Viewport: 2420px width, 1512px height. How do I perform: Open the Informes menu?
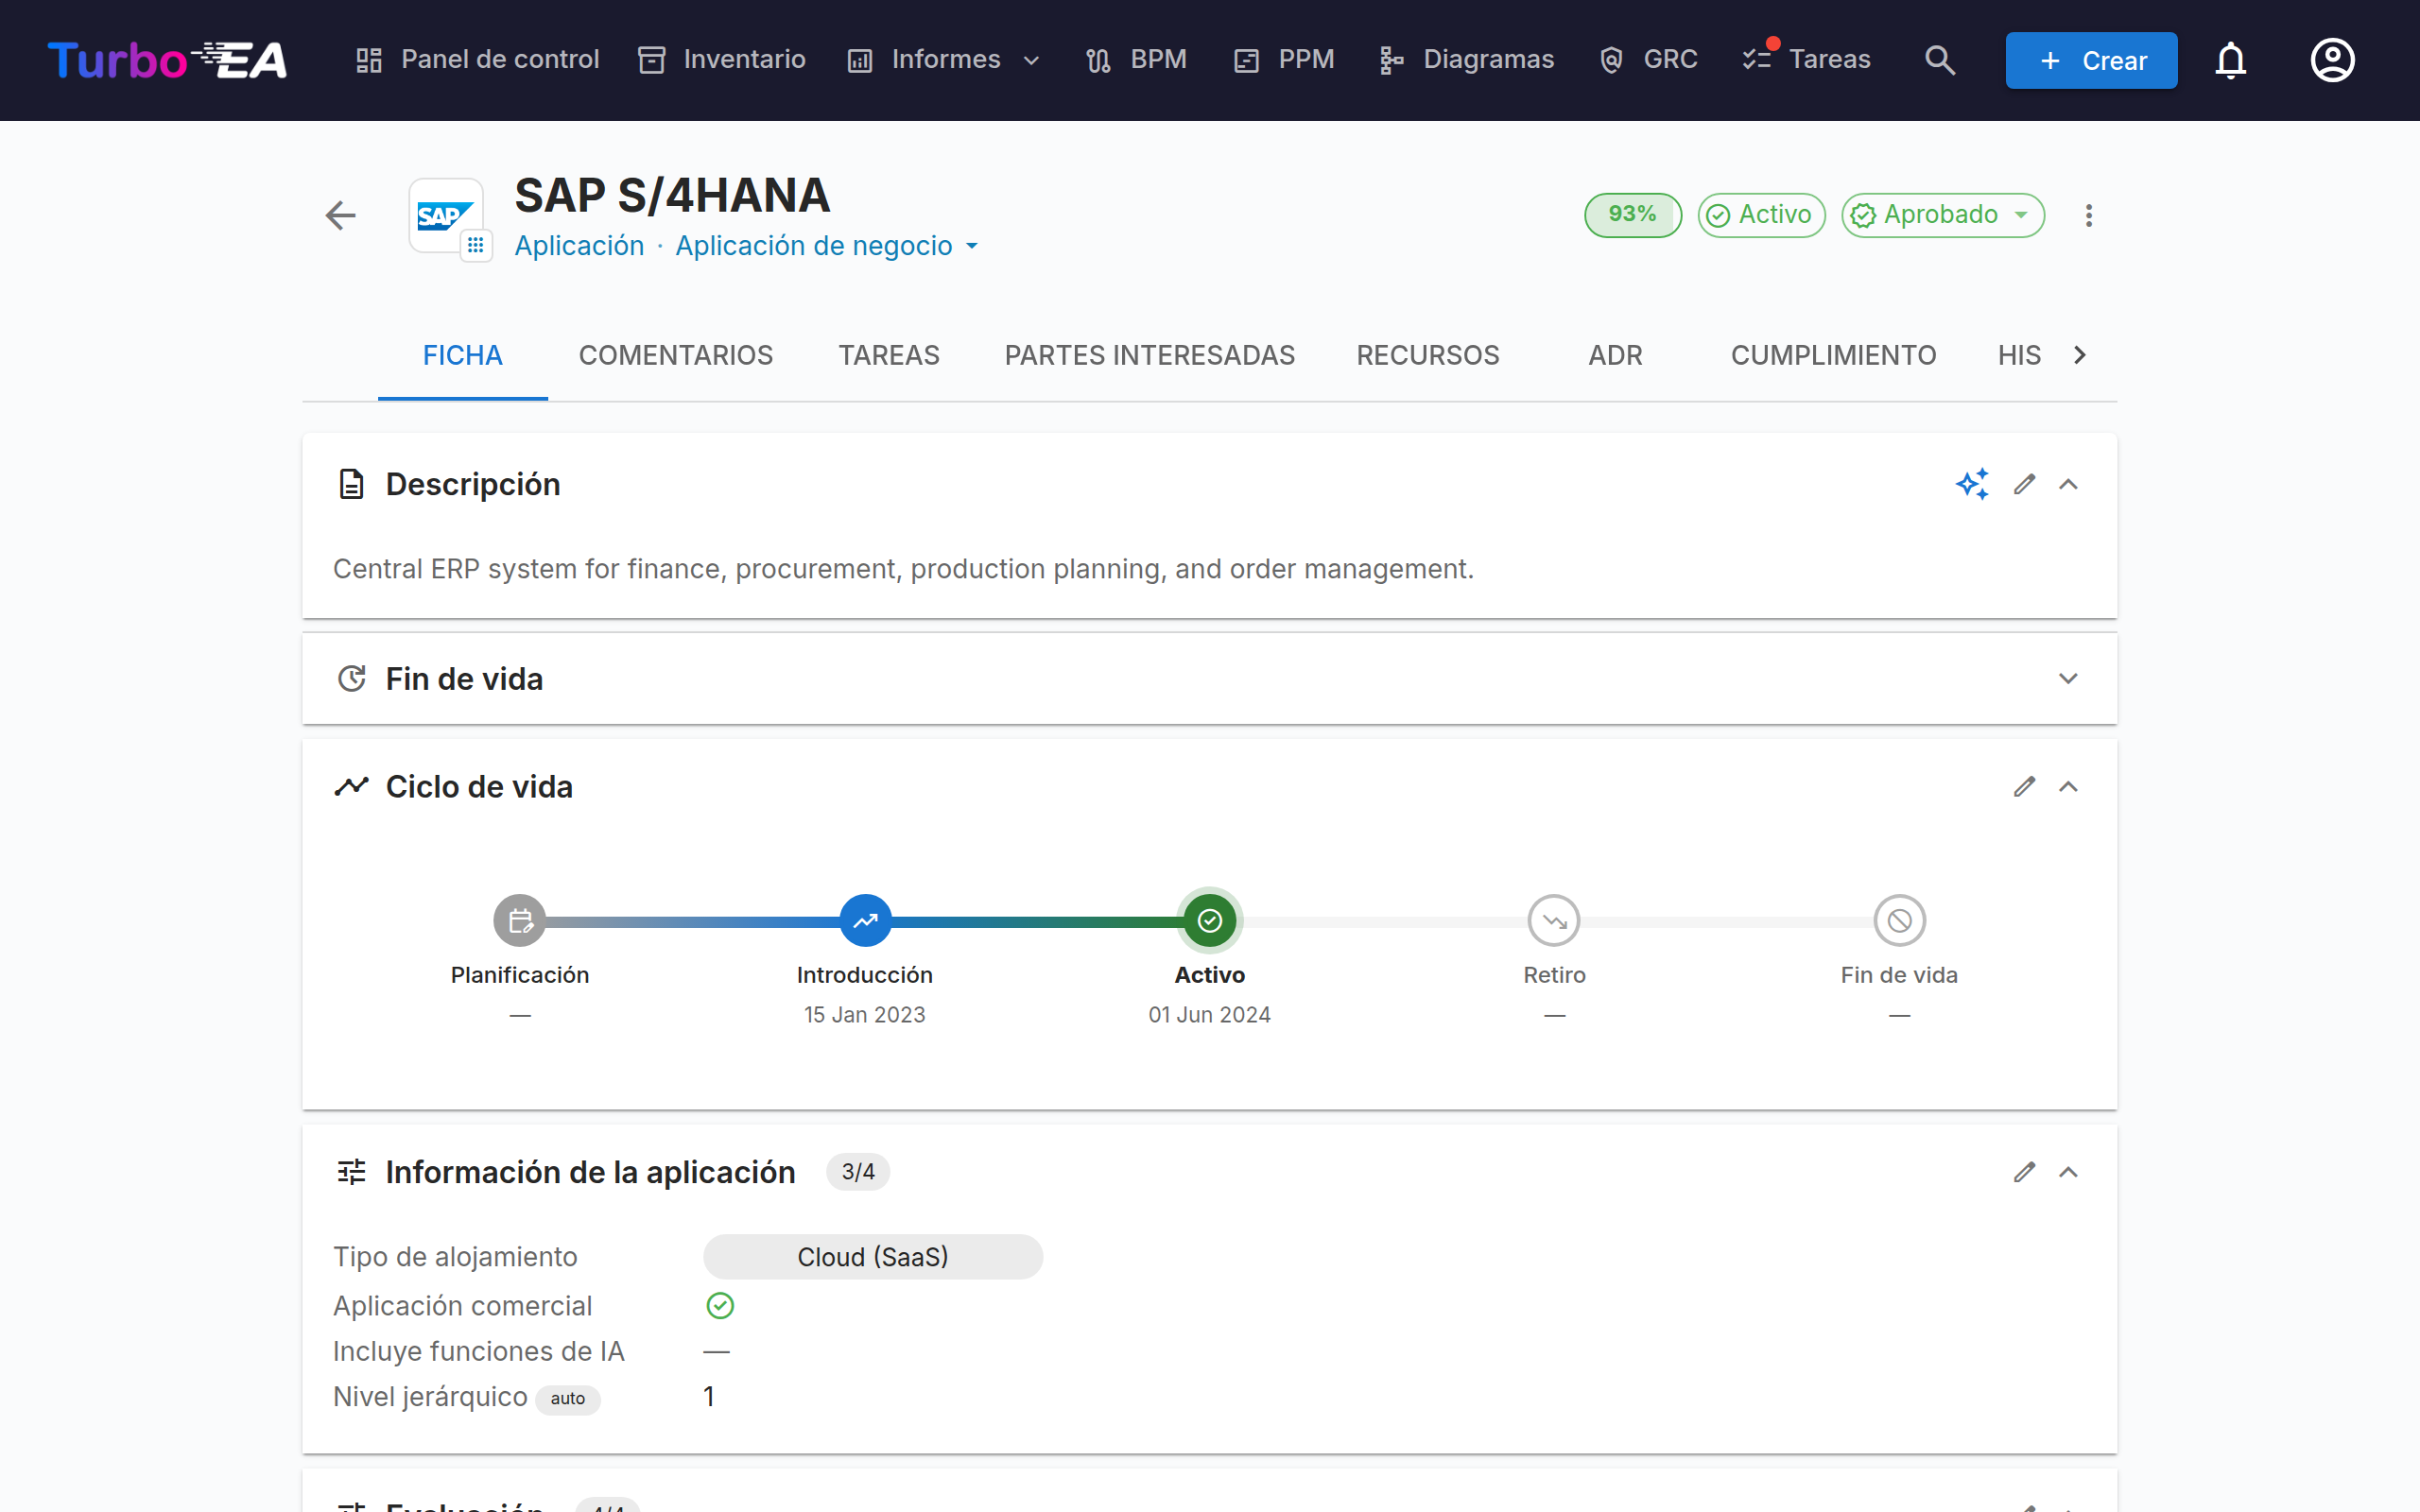[944, 60]
